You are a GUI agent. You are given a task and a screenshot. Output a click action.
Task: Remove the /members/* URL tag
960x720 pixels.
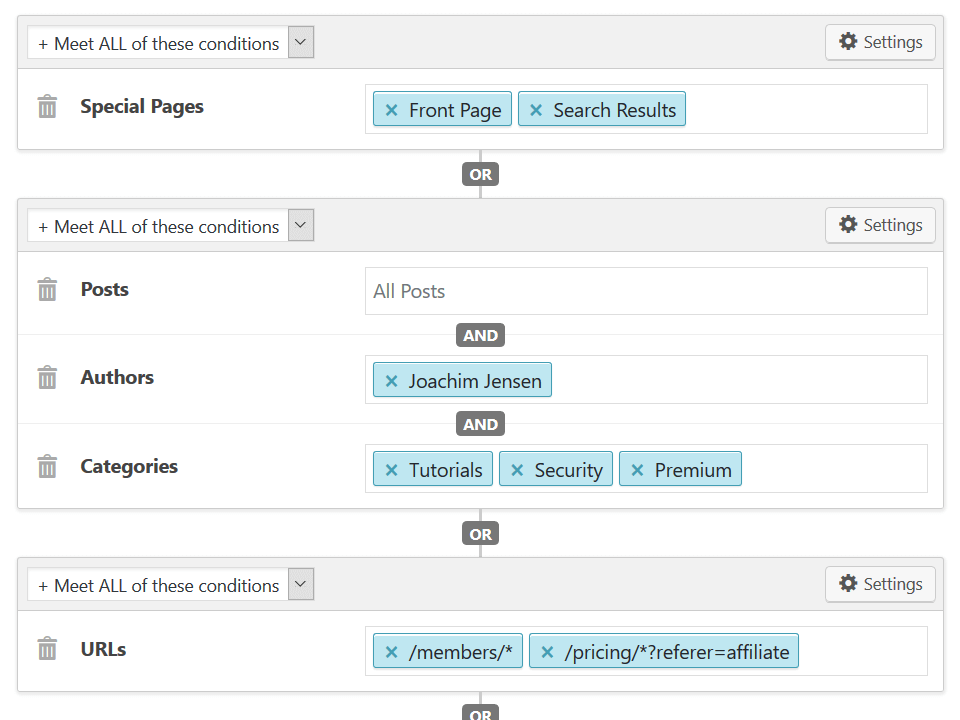click(x=391, y=651)
